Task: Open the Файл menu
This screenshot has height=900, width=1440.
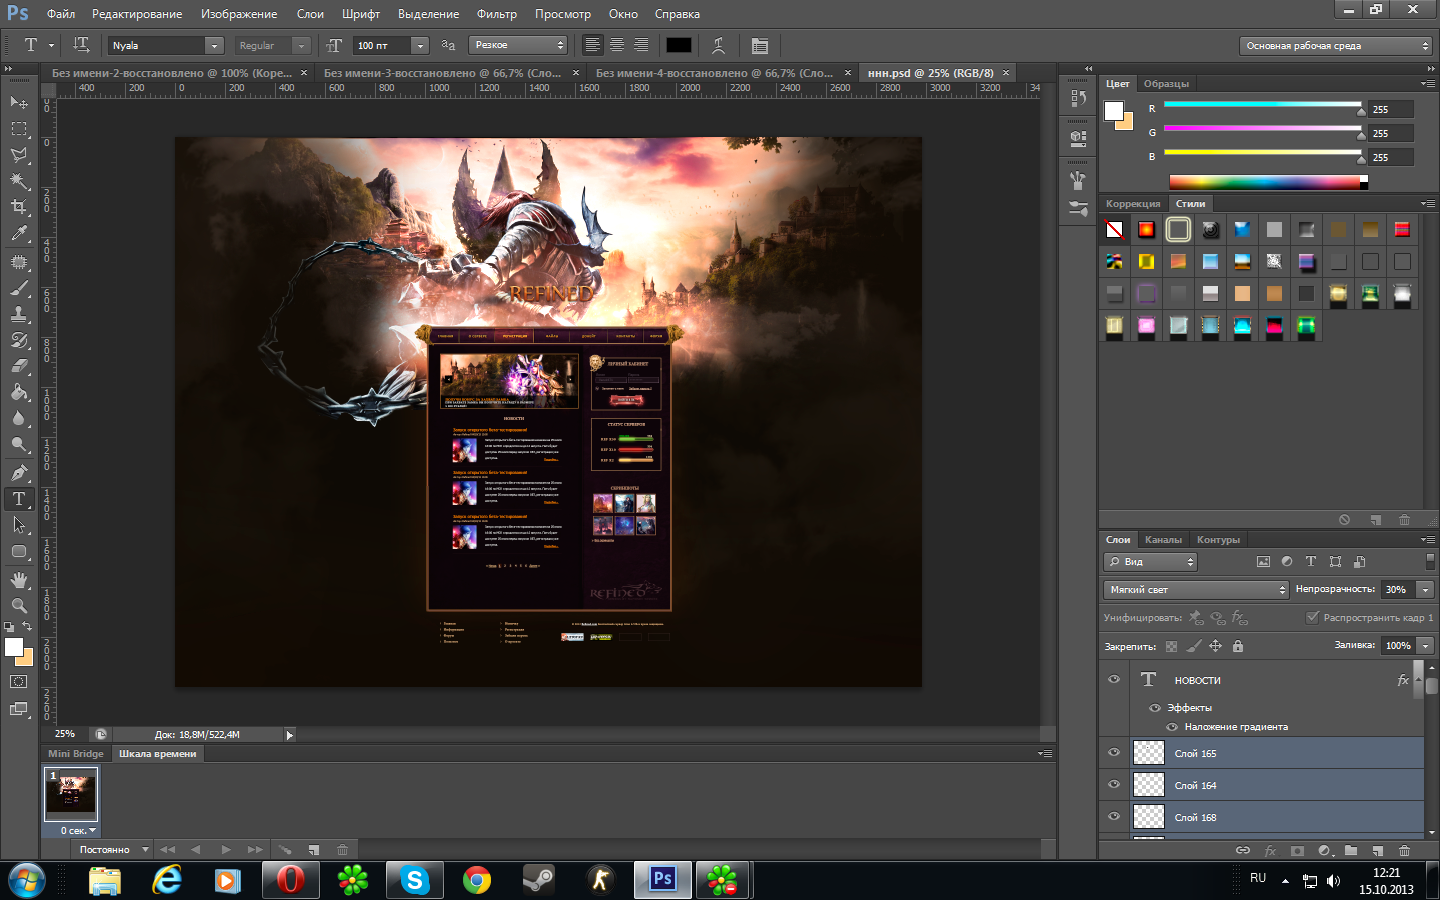Action: click(x=61, y=14)
